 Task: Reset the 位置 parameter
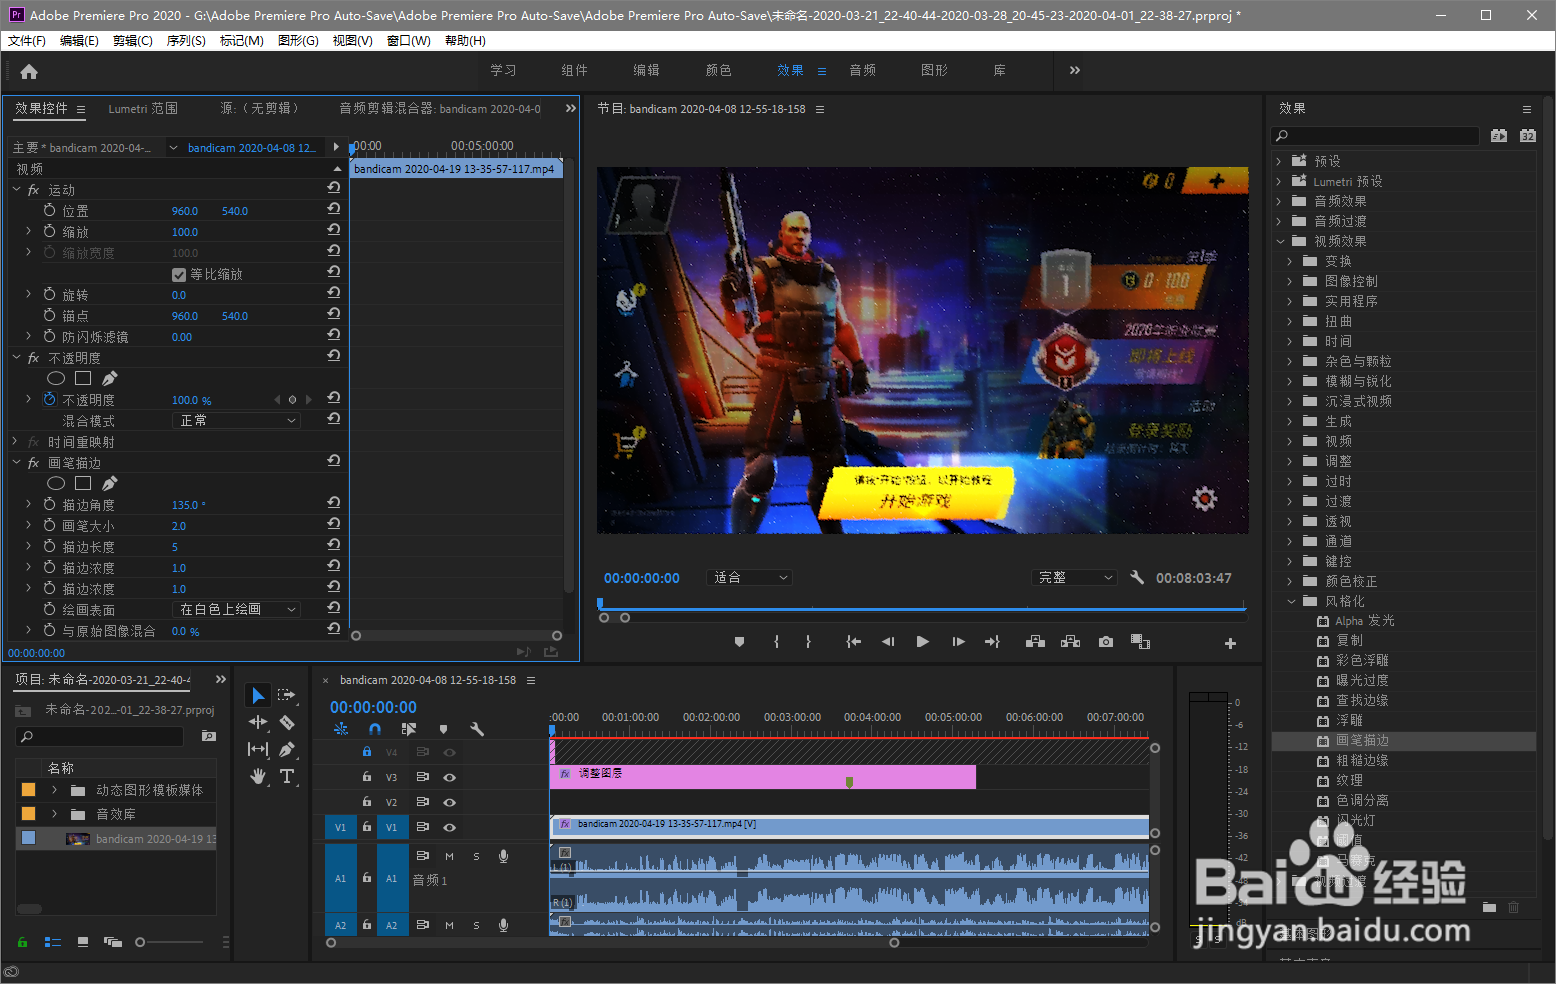point(334,209)
